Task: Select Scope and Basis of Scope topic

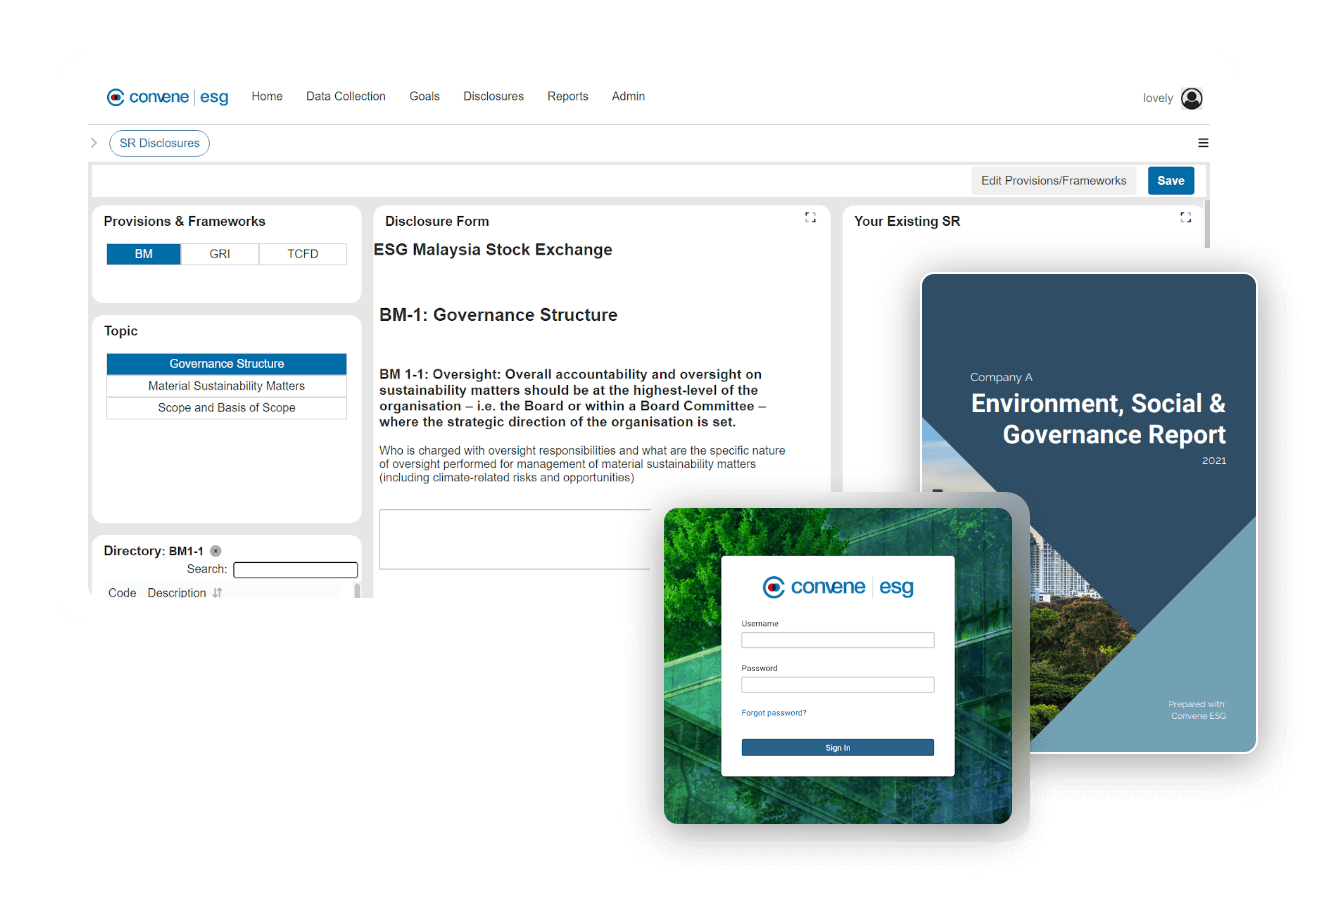Action: tap(227, 408)
